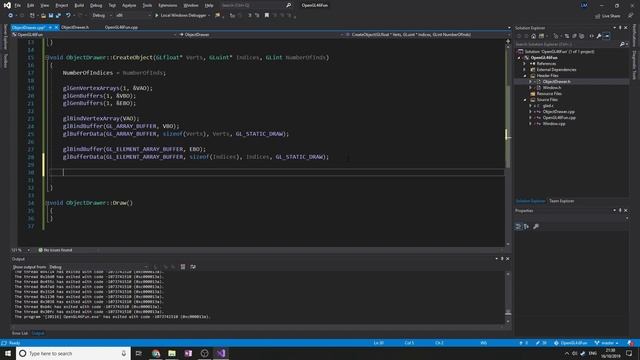Image resolution: width=640 pixels, height=360 pixels.
Task: Click Show All Files icon in Solution Explorer
Action: click(582, 36)
